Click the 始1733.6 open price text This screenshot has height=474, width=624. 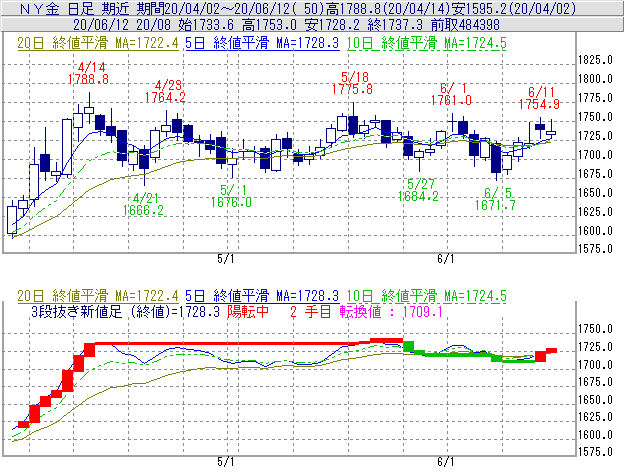(x=206, y=25)
